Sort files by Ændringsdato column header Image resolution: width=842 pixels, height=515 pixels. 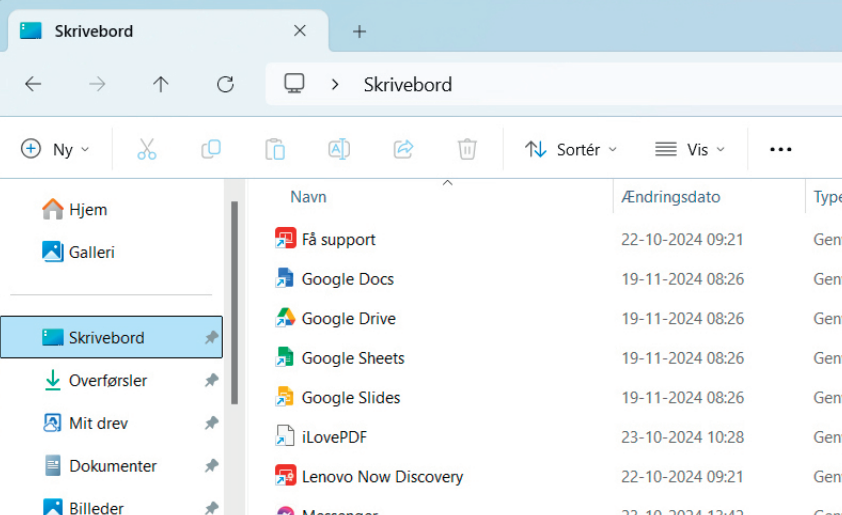(670, 197)
